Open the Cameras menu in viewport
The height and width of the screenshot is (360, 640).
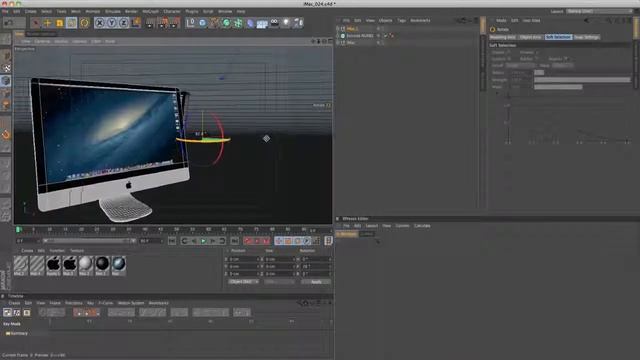(x=42, y=41)
